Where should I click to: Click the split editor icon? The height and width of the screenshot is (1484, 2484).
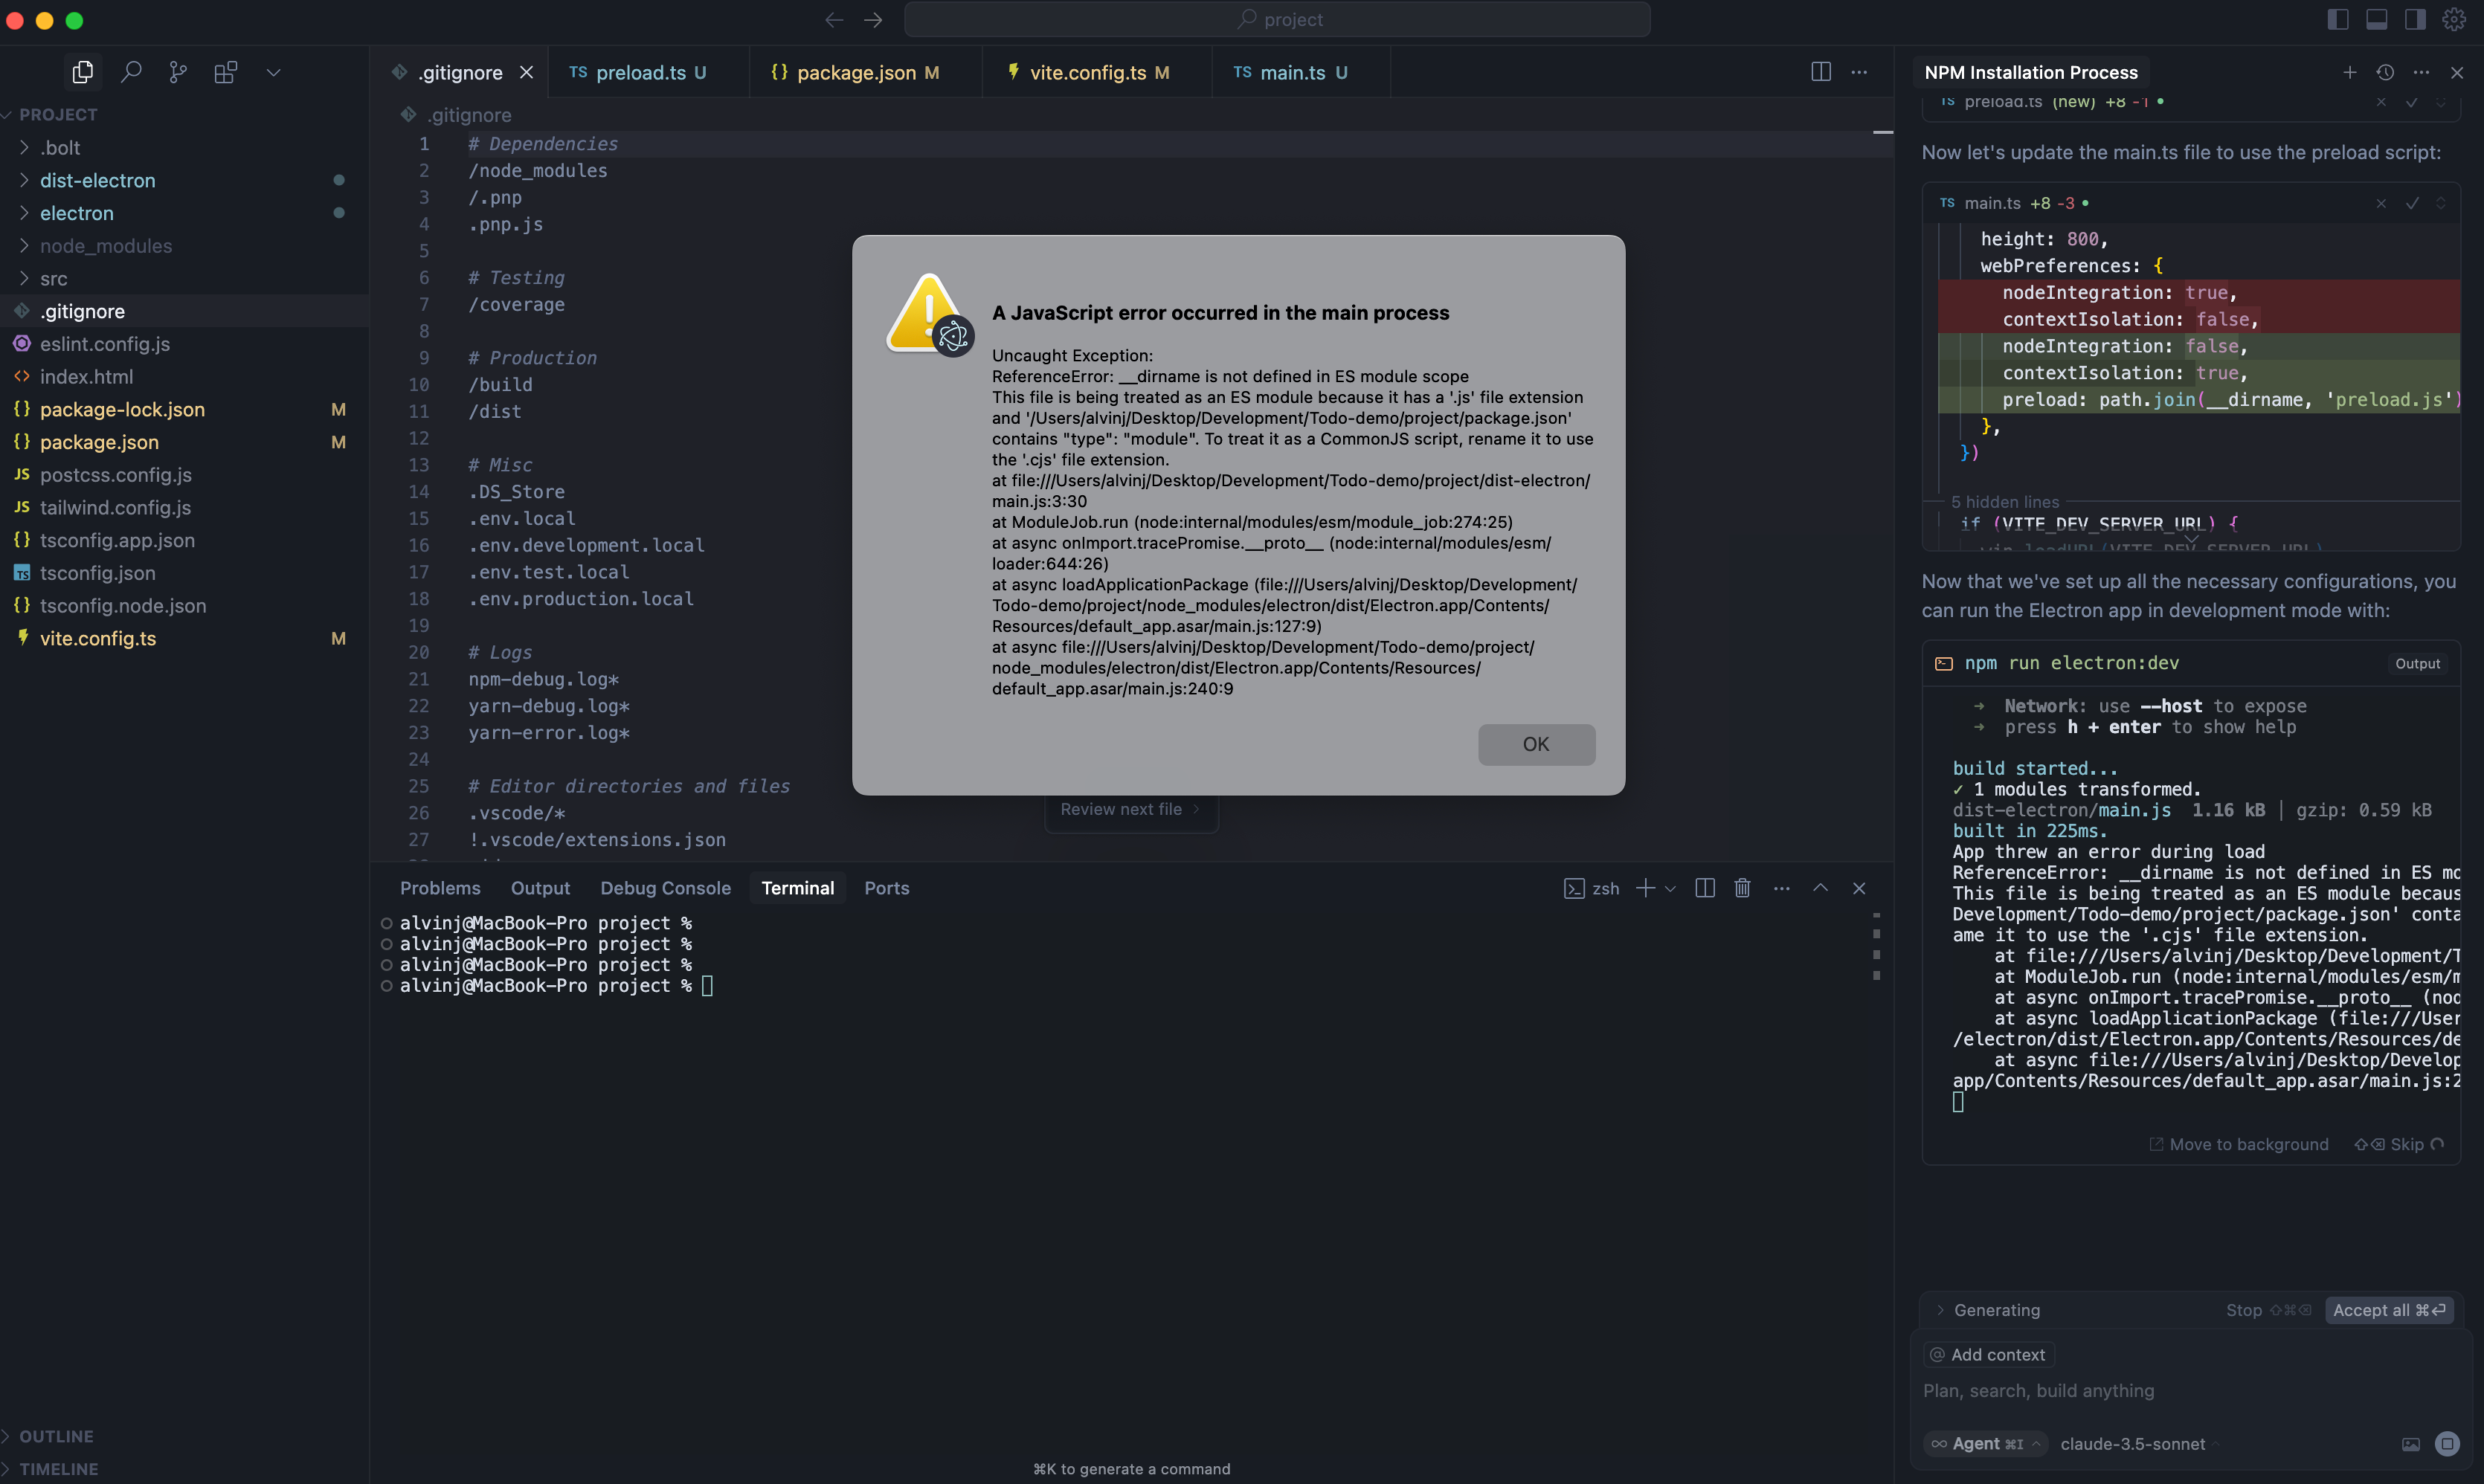click(x=1820, y=72)
